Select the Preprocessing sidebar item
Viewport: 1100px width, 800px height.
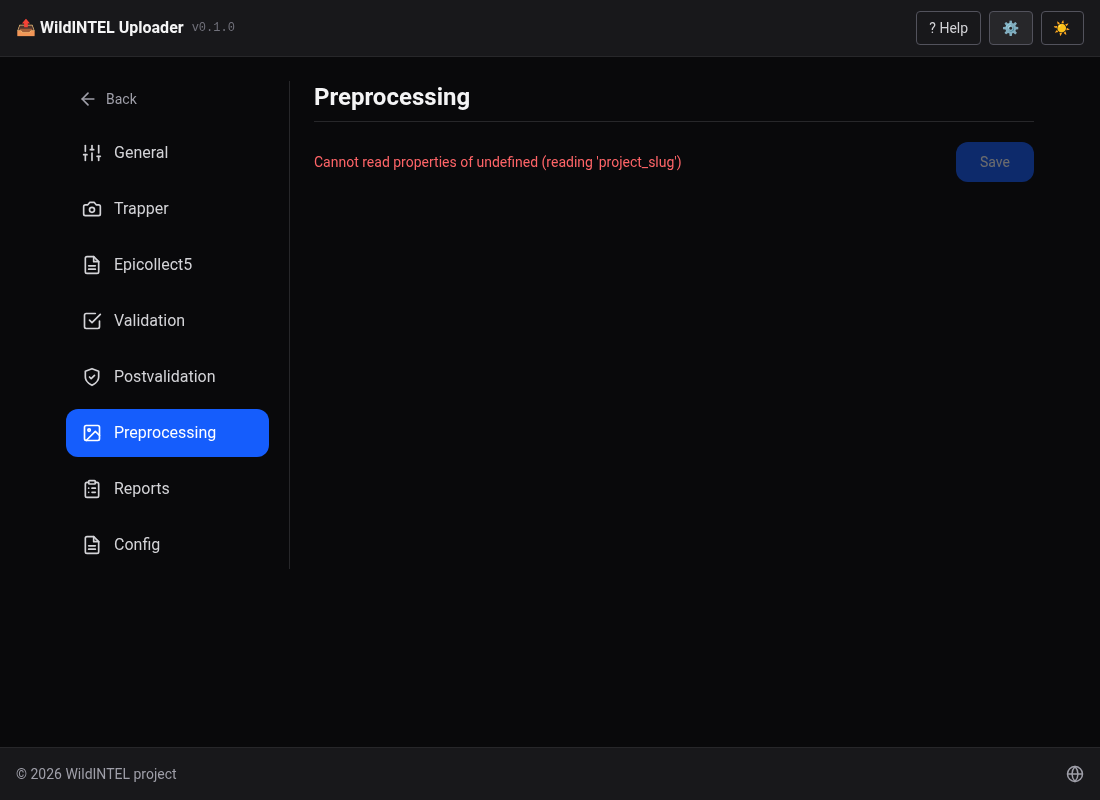click(167, 433)
